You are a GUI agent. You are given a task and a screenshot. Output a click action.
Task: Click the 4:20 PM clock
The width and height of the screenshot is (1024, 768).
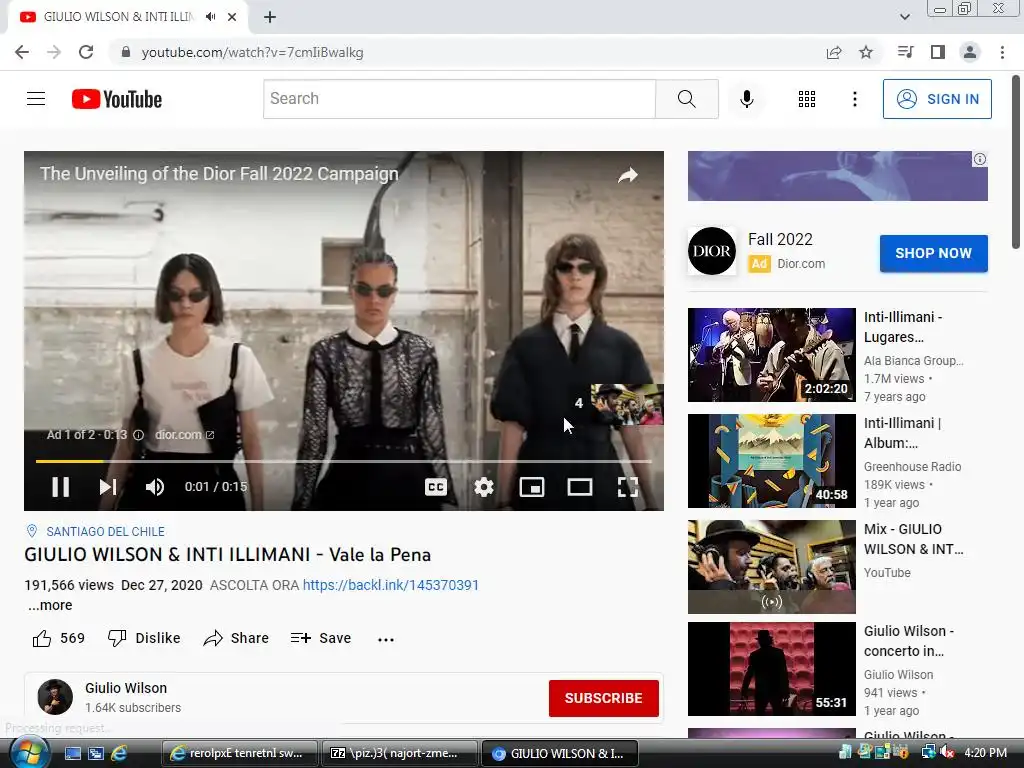(x=985, y=753)
